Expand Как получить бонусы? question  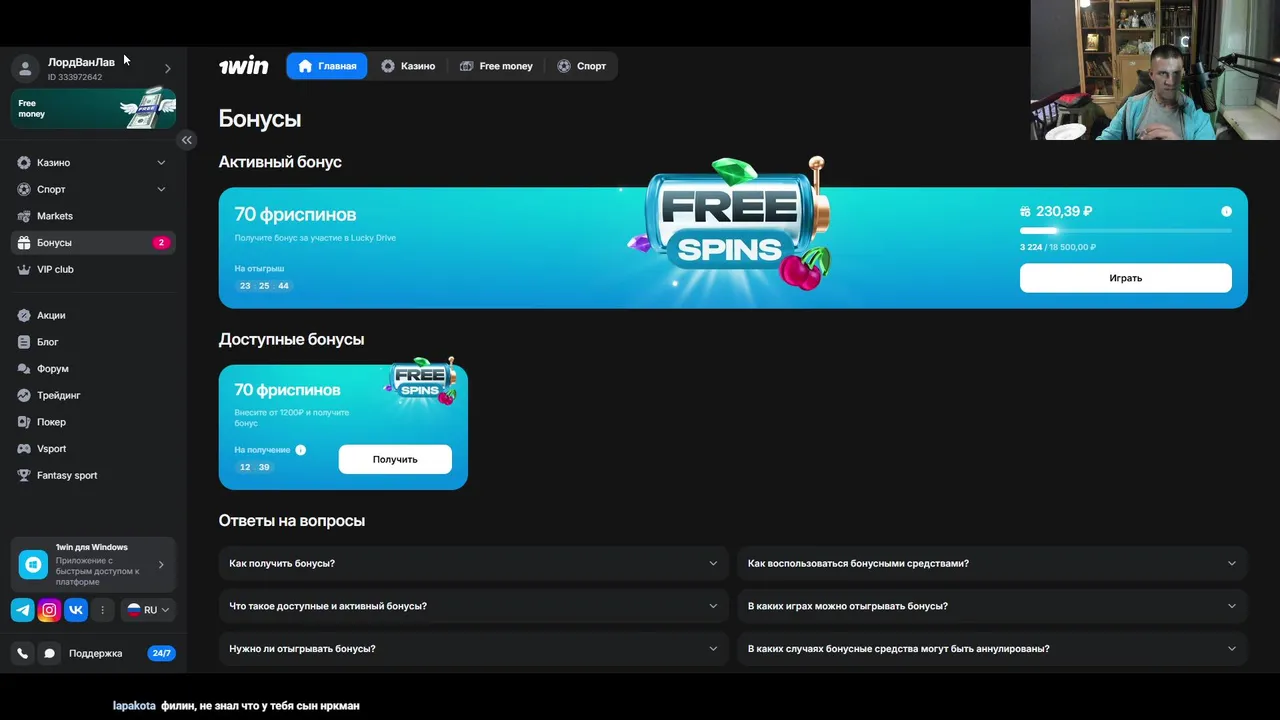(x=473, y=563)
